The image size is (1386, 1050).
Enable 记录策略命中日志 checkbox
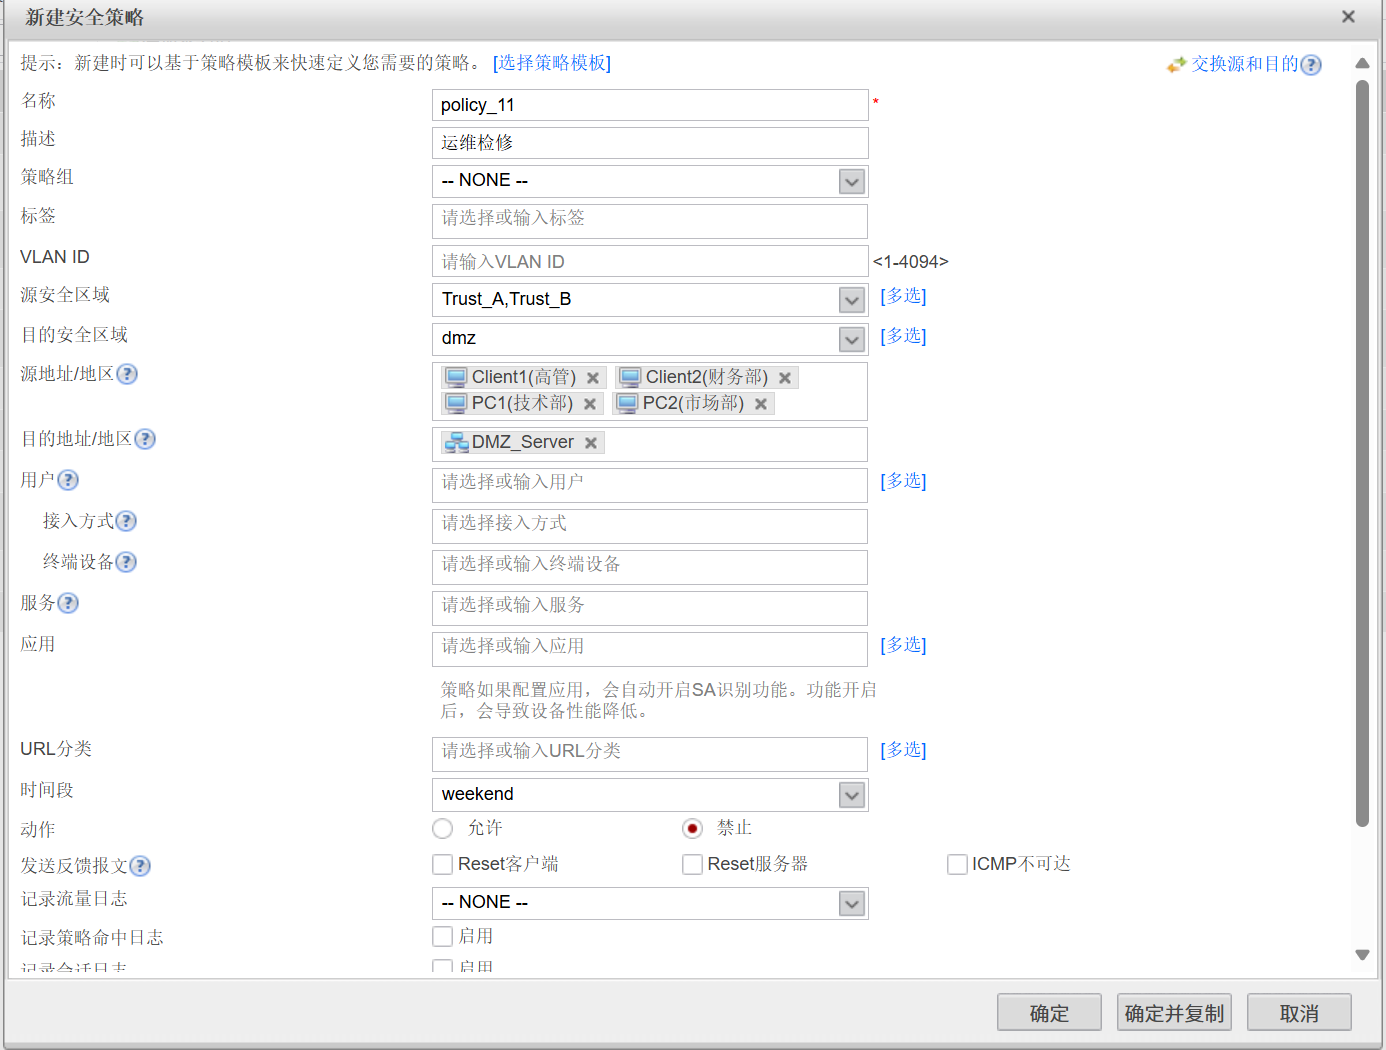tap(442, 936)
